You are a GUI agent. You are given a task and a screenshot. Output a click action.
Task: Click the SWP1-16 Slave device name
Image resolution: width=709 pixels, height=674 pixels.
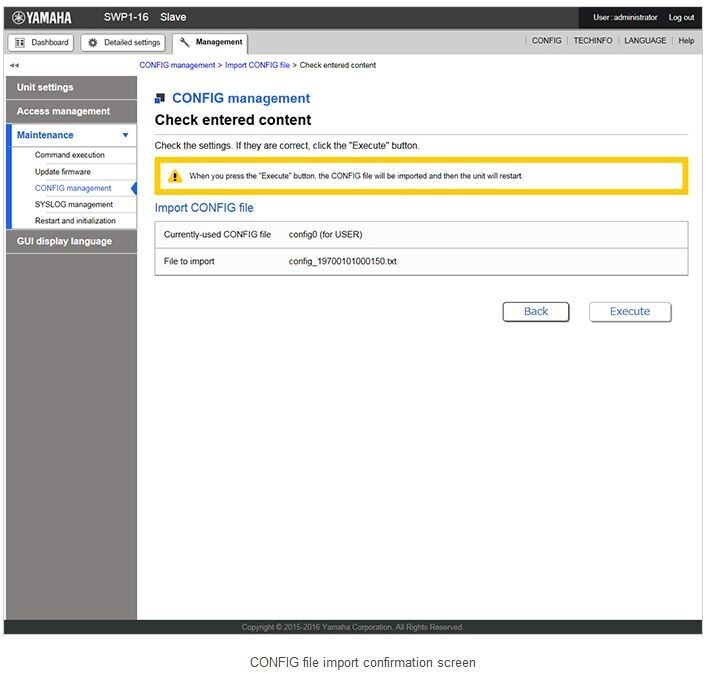click(145, 17)
